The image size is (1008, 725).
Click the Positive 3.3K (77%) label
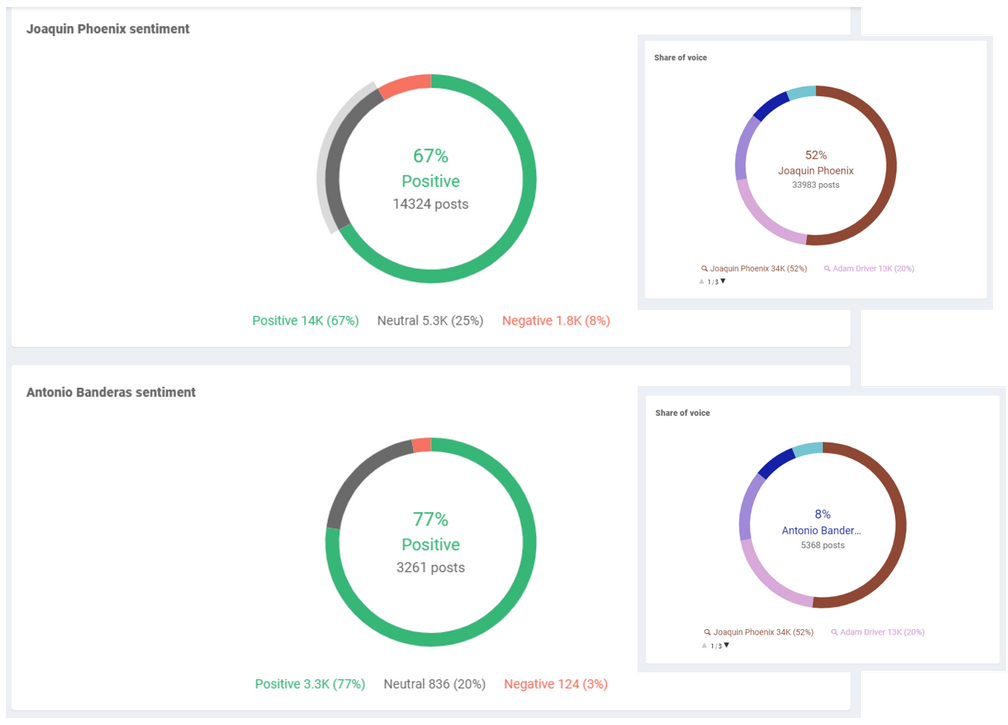(x=310, y=683)
